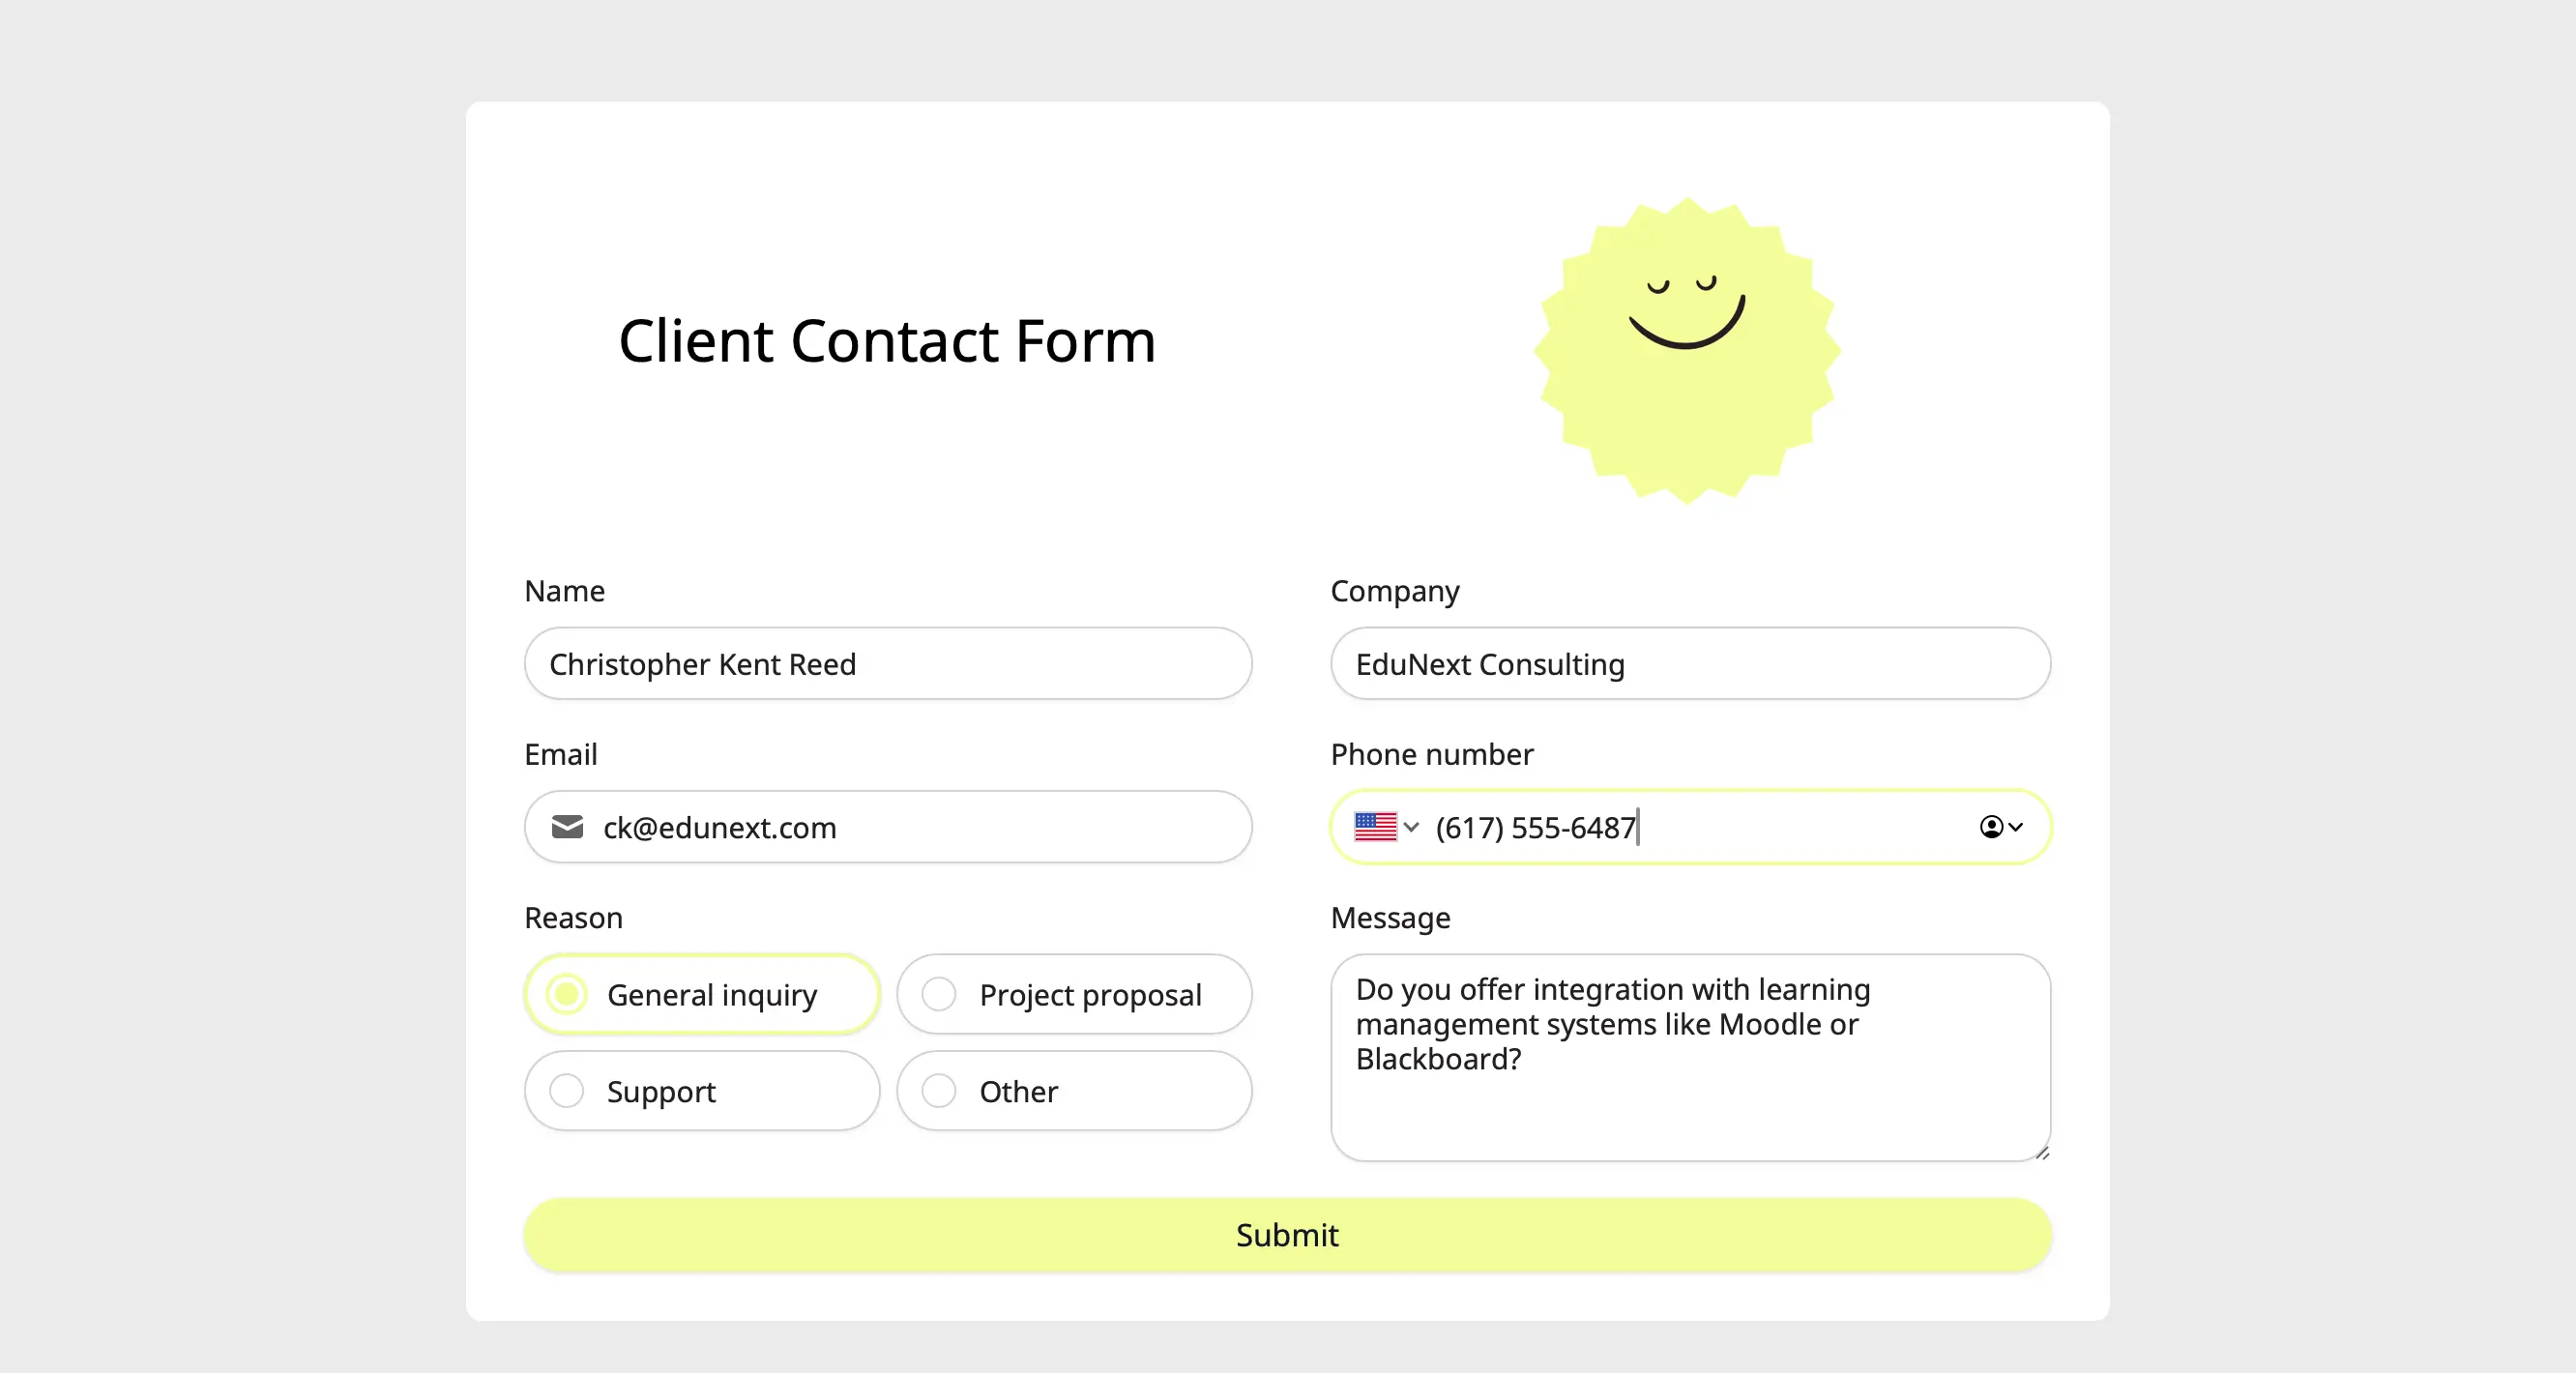
Task: Expand the autofill chevron in phone field
Action: pos(2016,827)
